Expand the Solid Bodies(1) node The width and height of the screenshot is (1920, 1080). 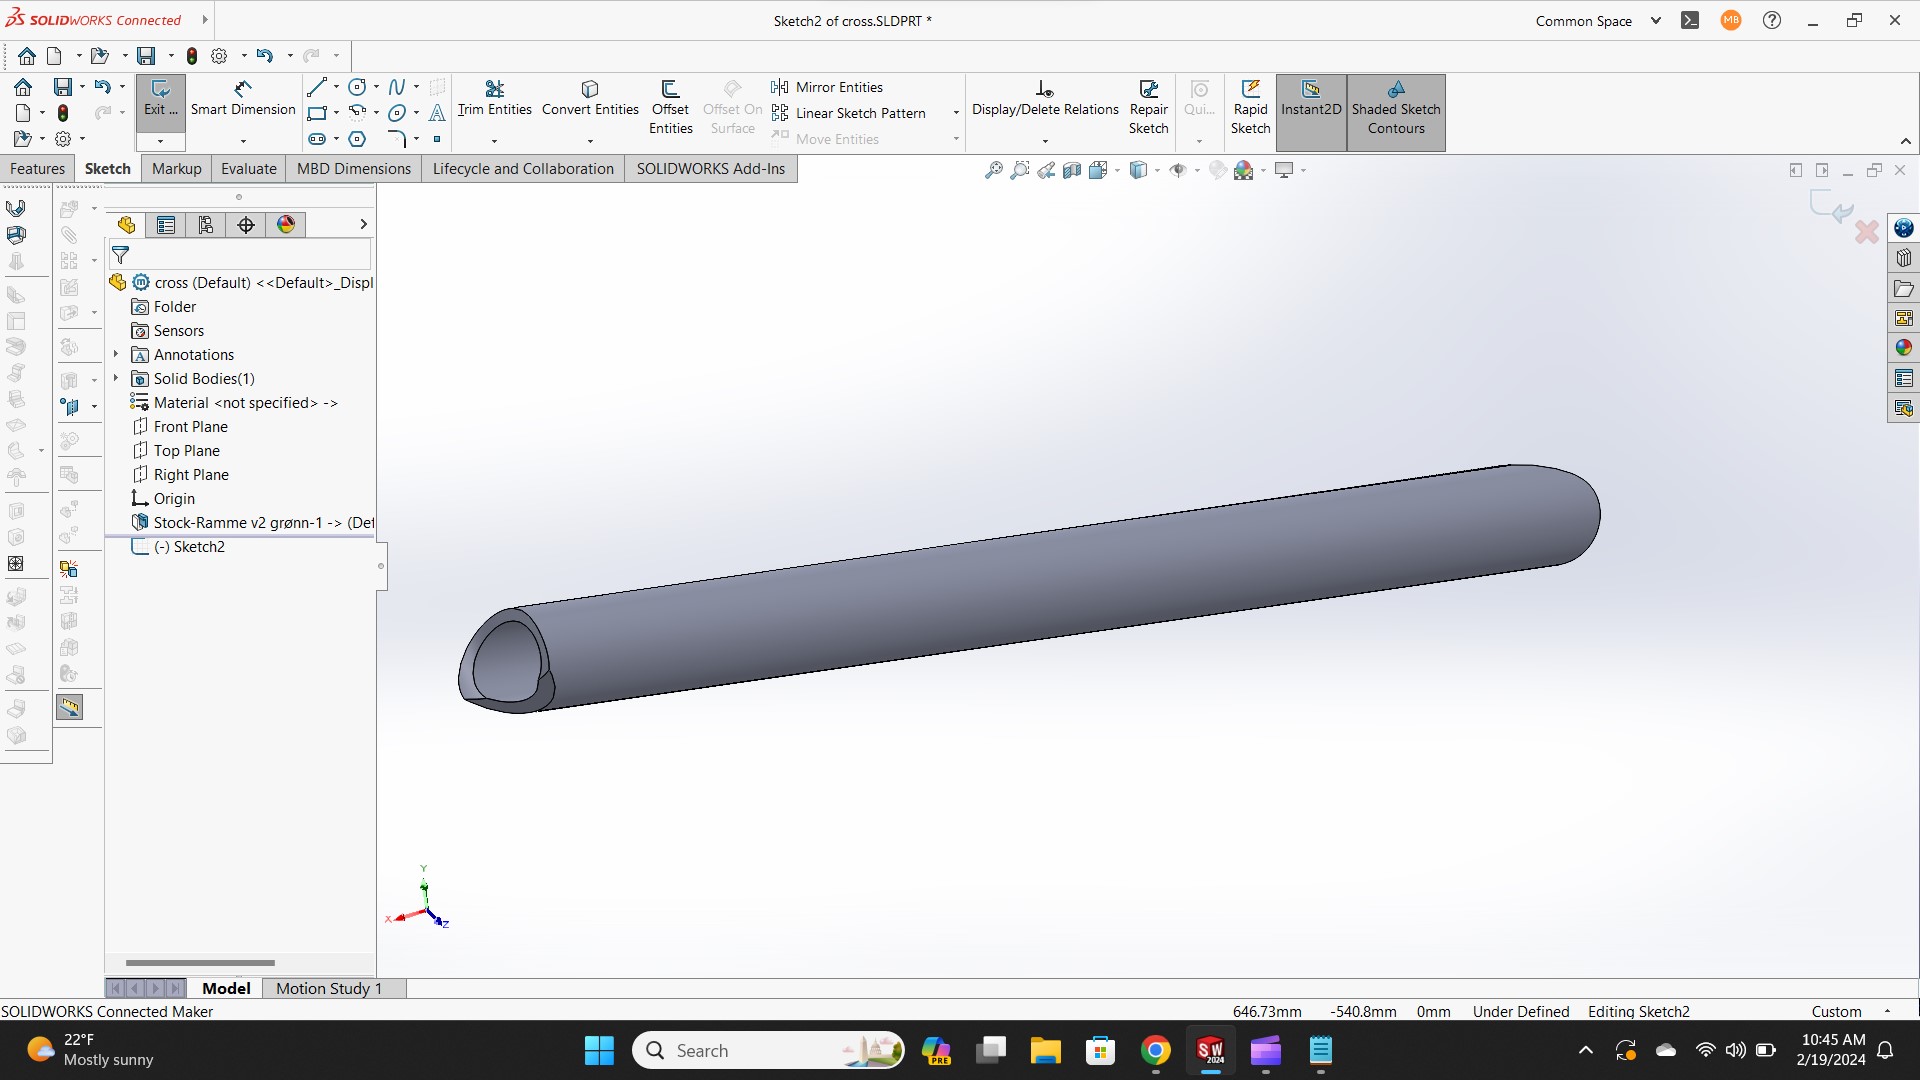(116, 378)
